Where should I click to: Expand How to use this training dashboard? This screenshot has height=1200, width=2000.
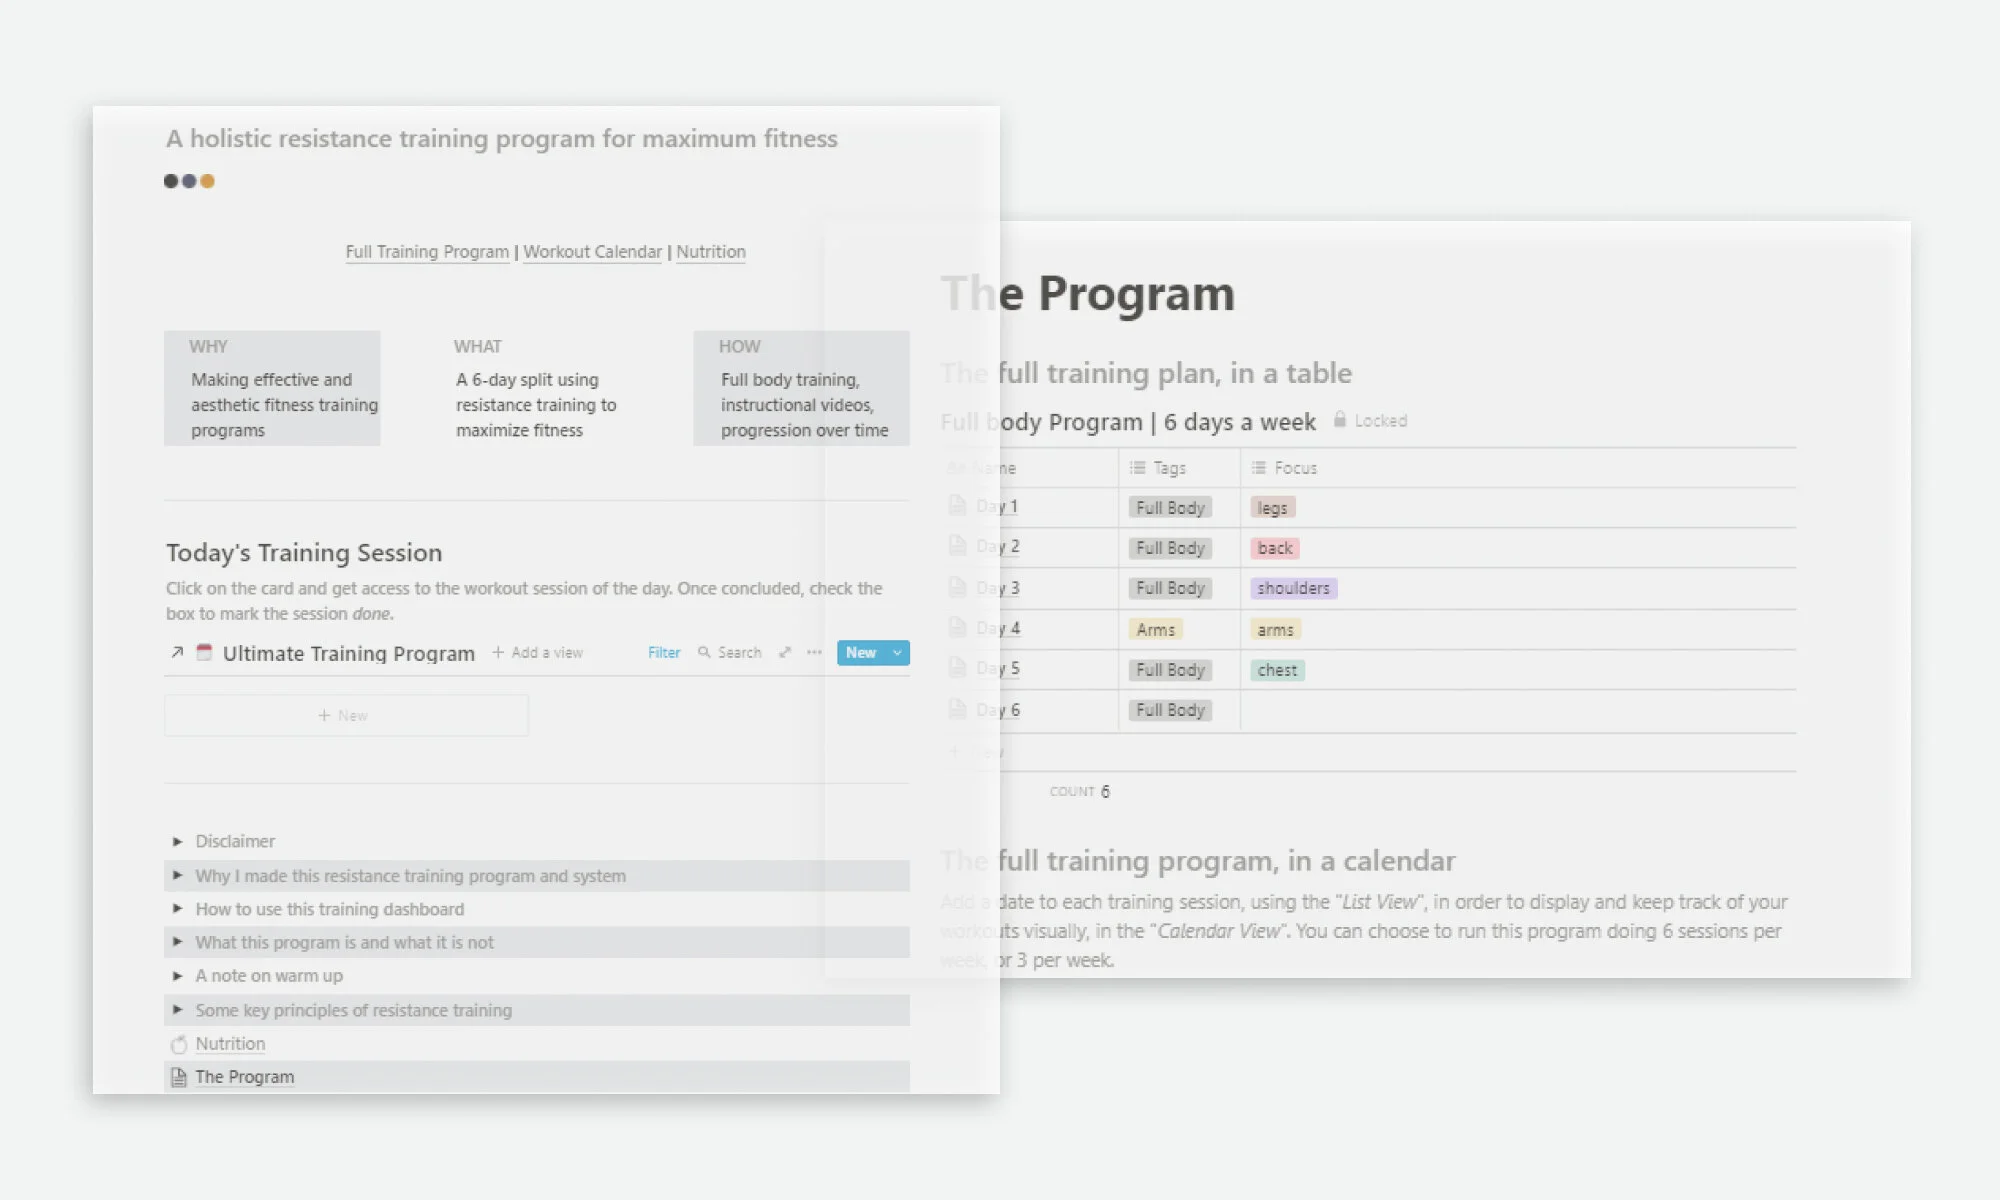(177, 908)
